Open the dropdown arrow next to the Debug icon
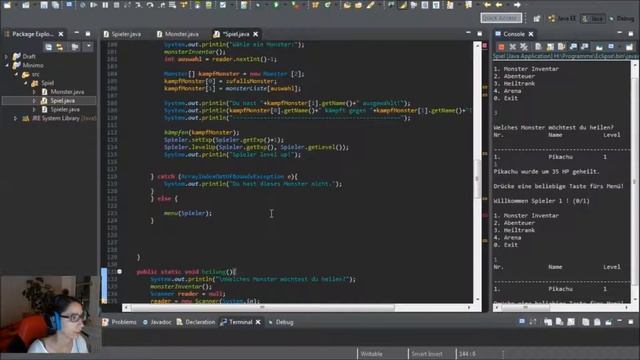This screenshot has height=360, width=640. [267, 5]
